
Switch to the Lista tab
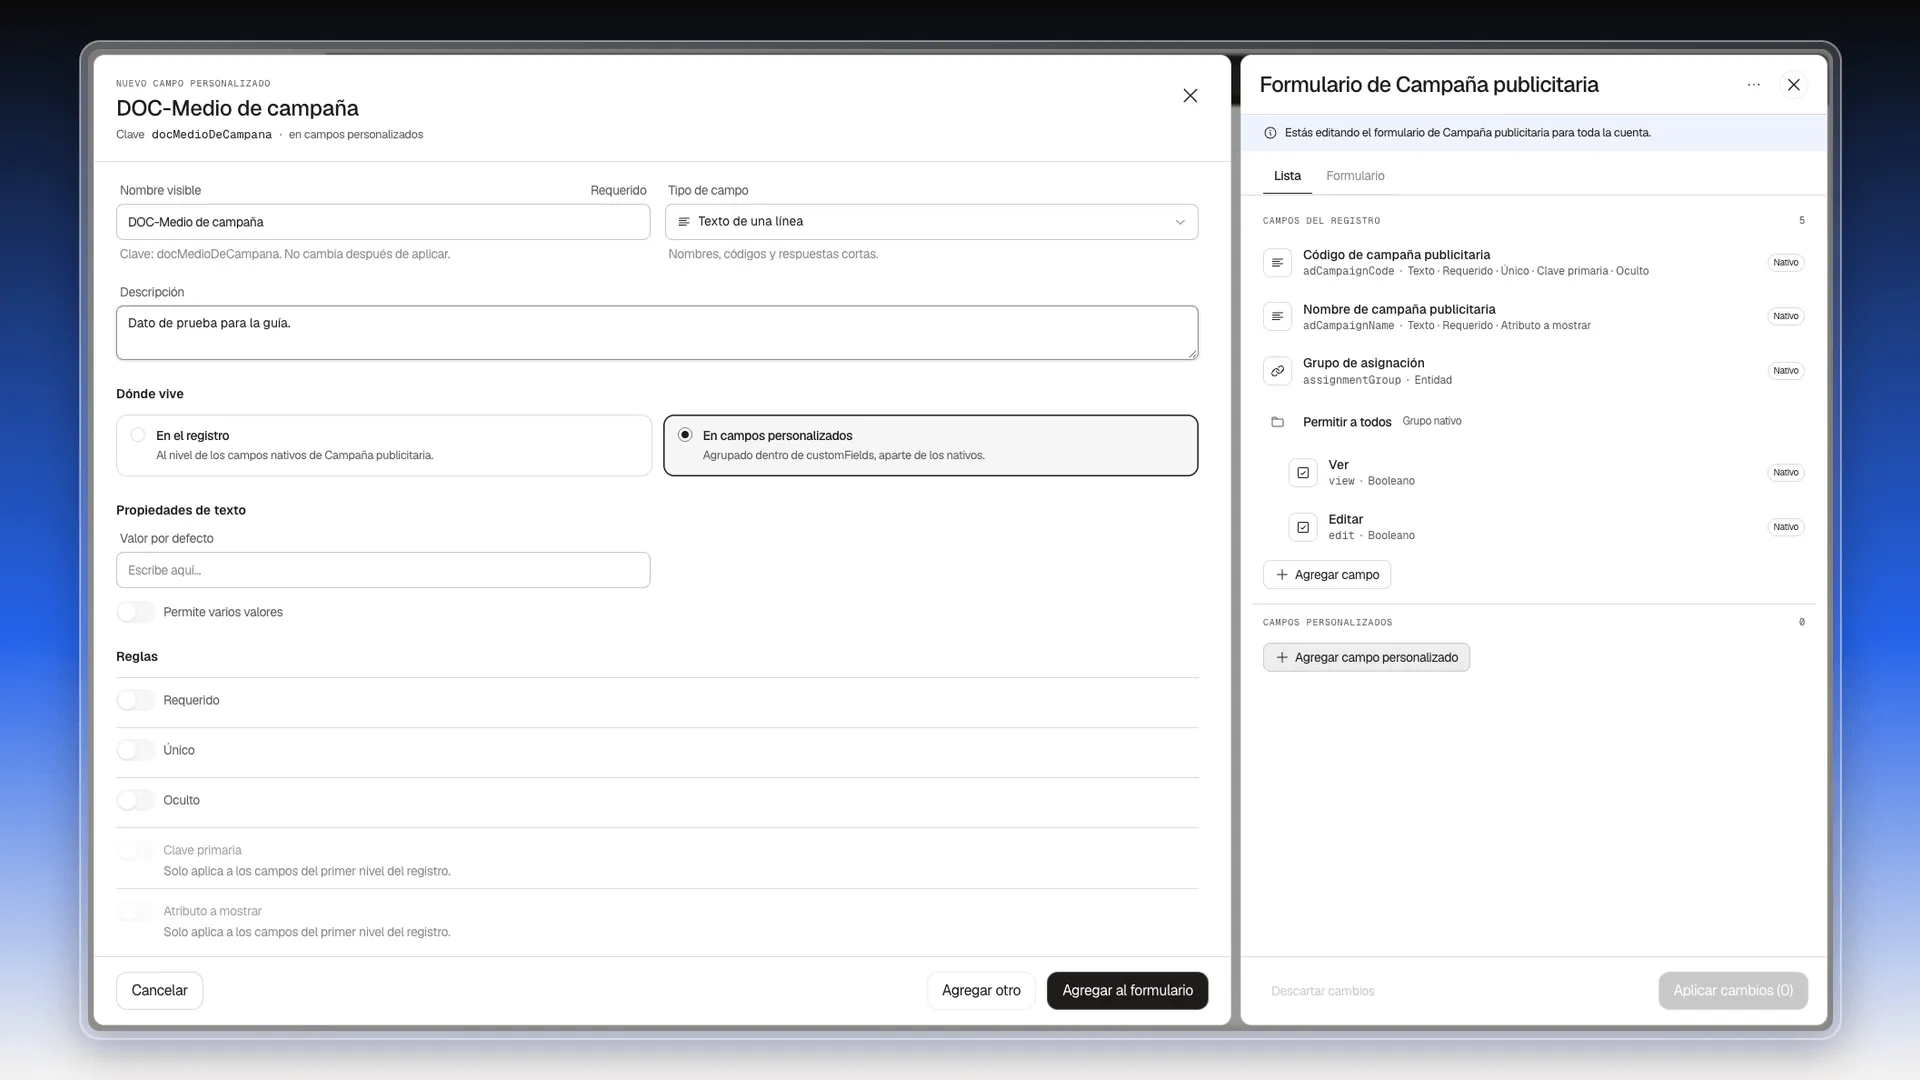click(1287, 176)
